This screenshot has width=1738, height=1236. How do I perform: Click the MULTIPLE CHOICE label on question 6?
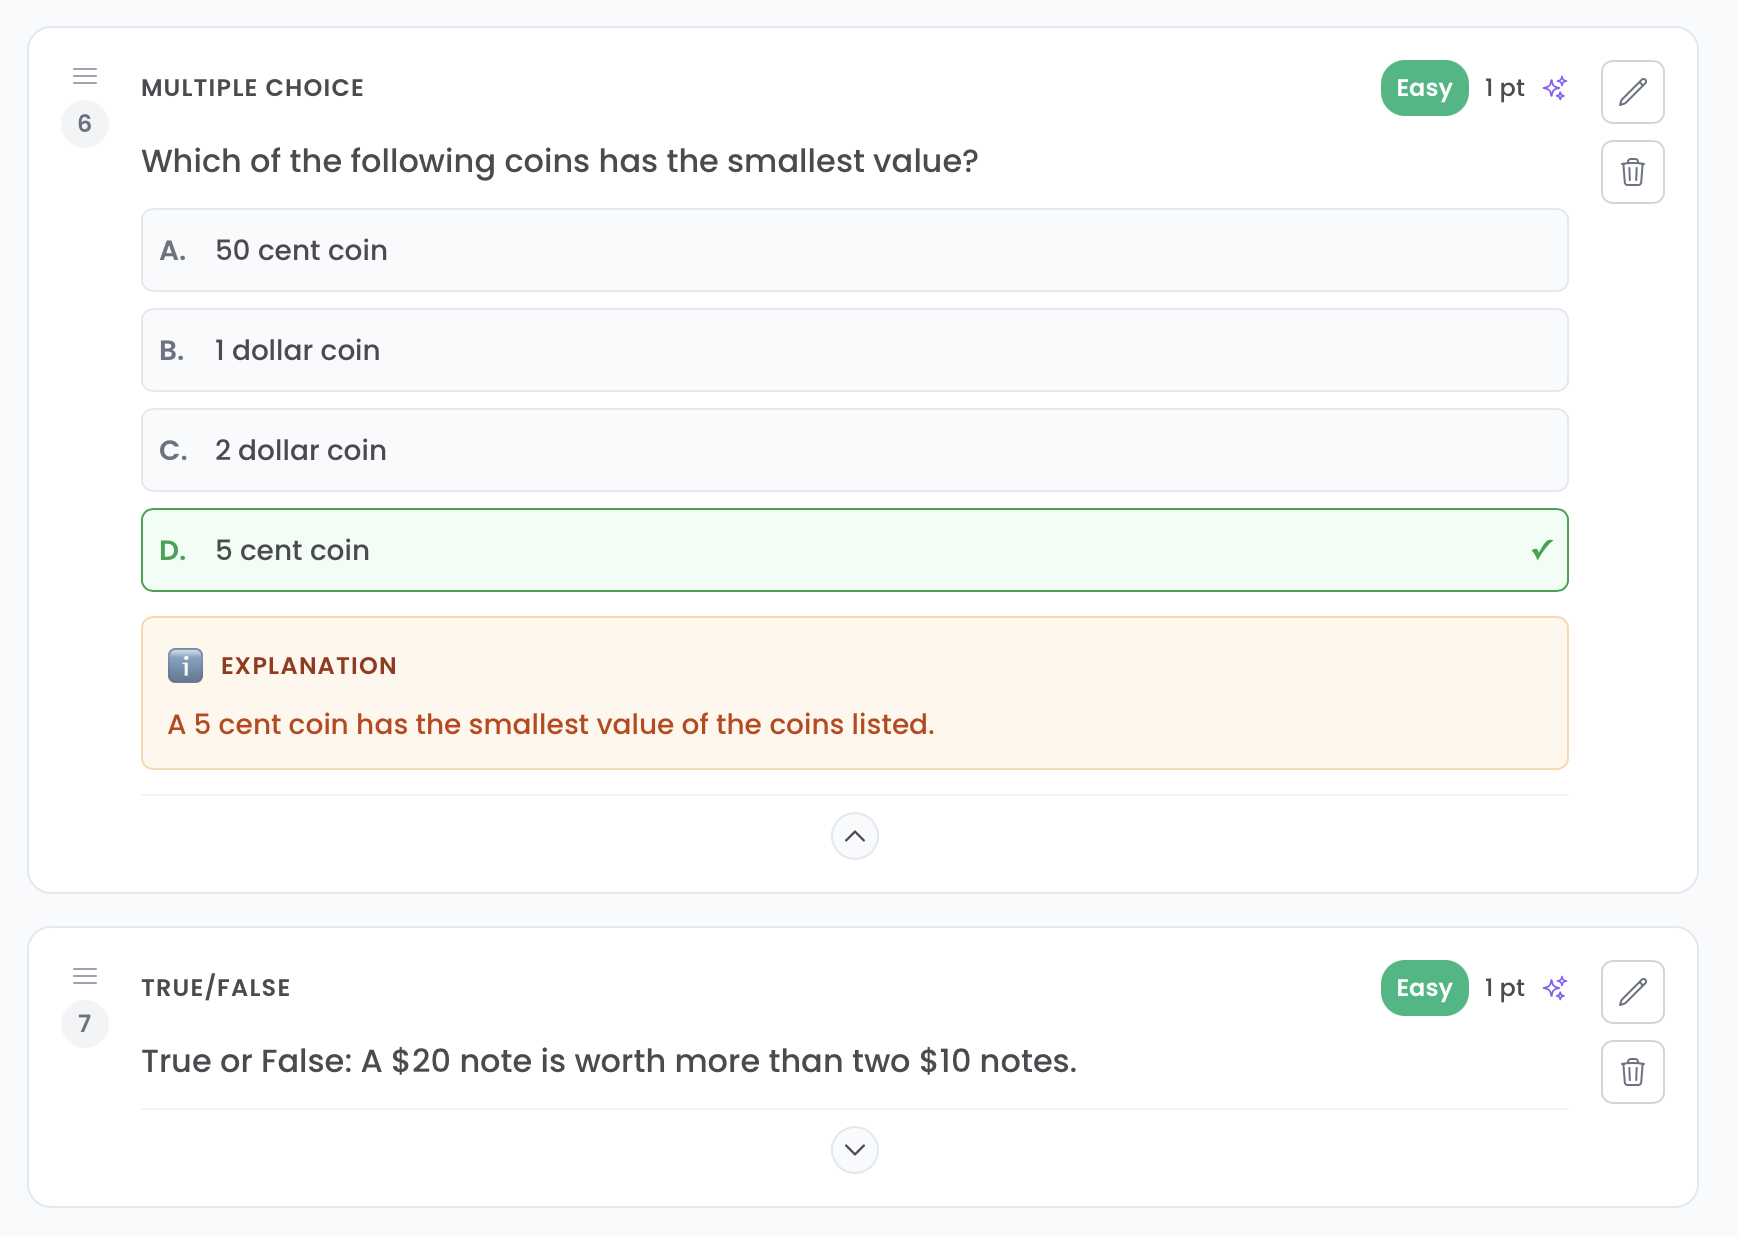252,88
